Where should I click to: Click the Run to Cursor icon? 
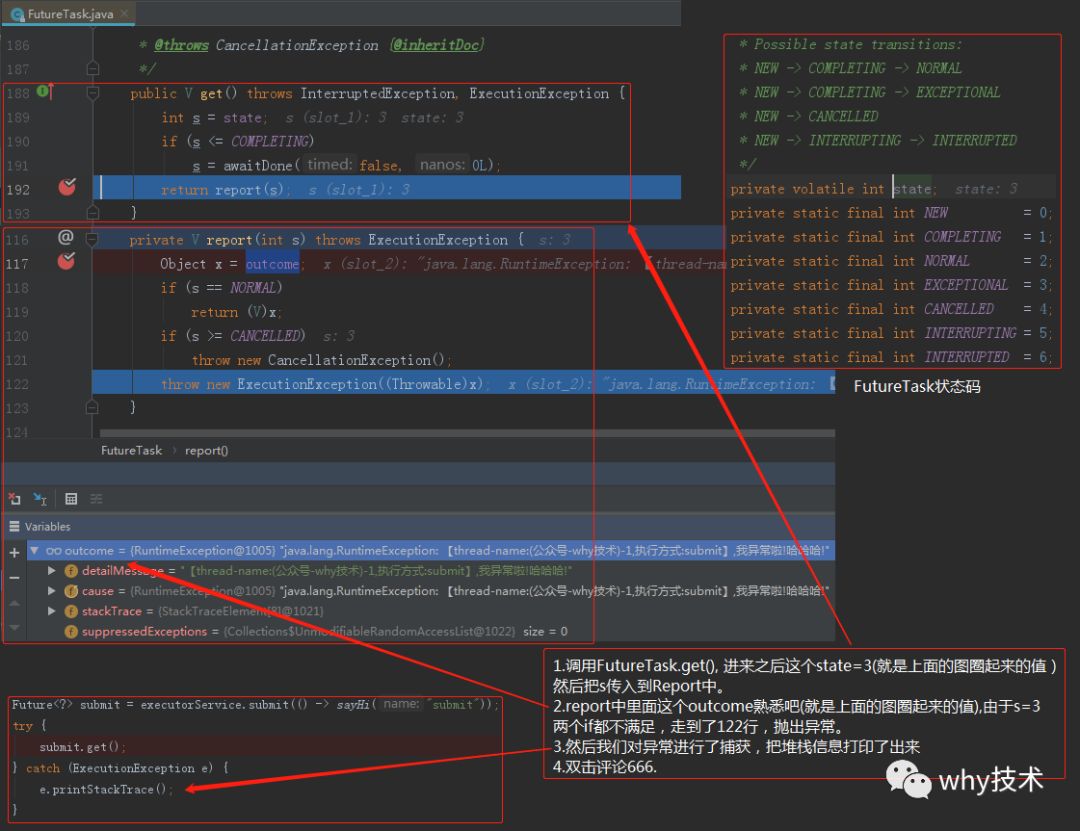click(x=40, y=498)
